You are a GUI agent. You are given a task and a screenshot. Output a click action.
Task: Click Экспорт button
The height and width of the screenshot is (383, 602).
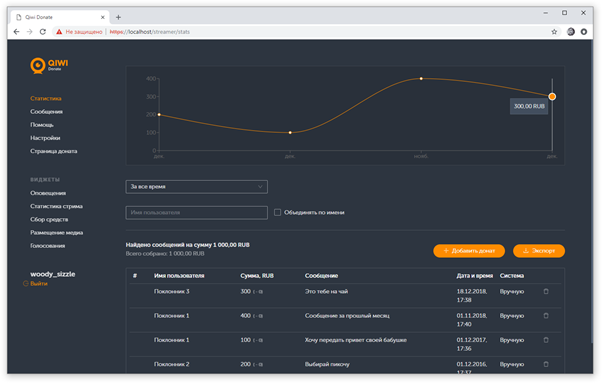click(539, 251)
